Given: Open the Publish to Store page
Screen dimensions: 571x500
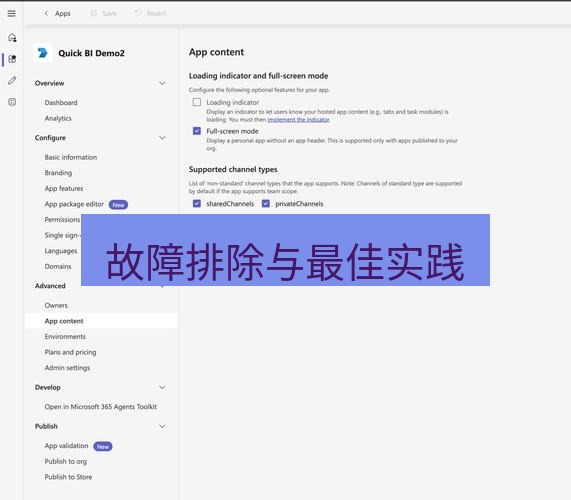Looking at the screenshot, I should coord(68,477).
